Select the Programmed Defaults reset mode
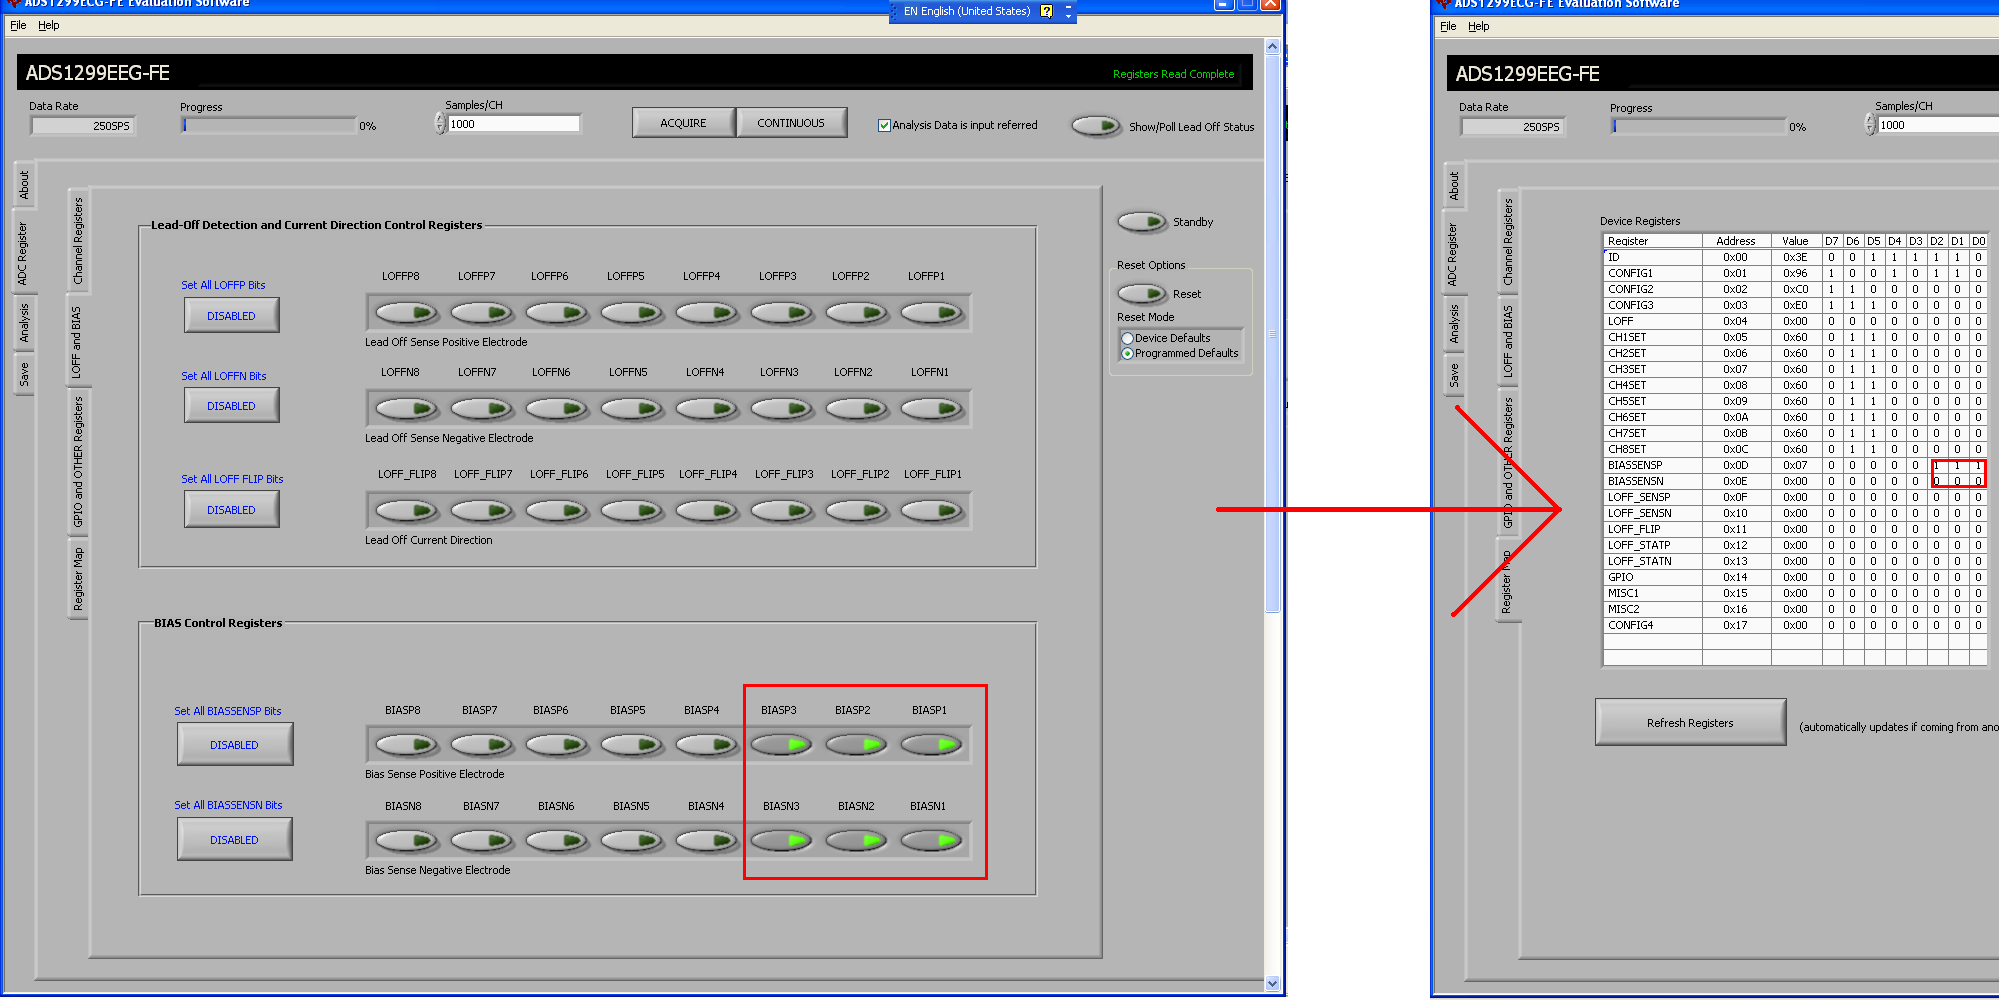This screenshot has width=2000, height=1000. click(x=1127, y=354)
